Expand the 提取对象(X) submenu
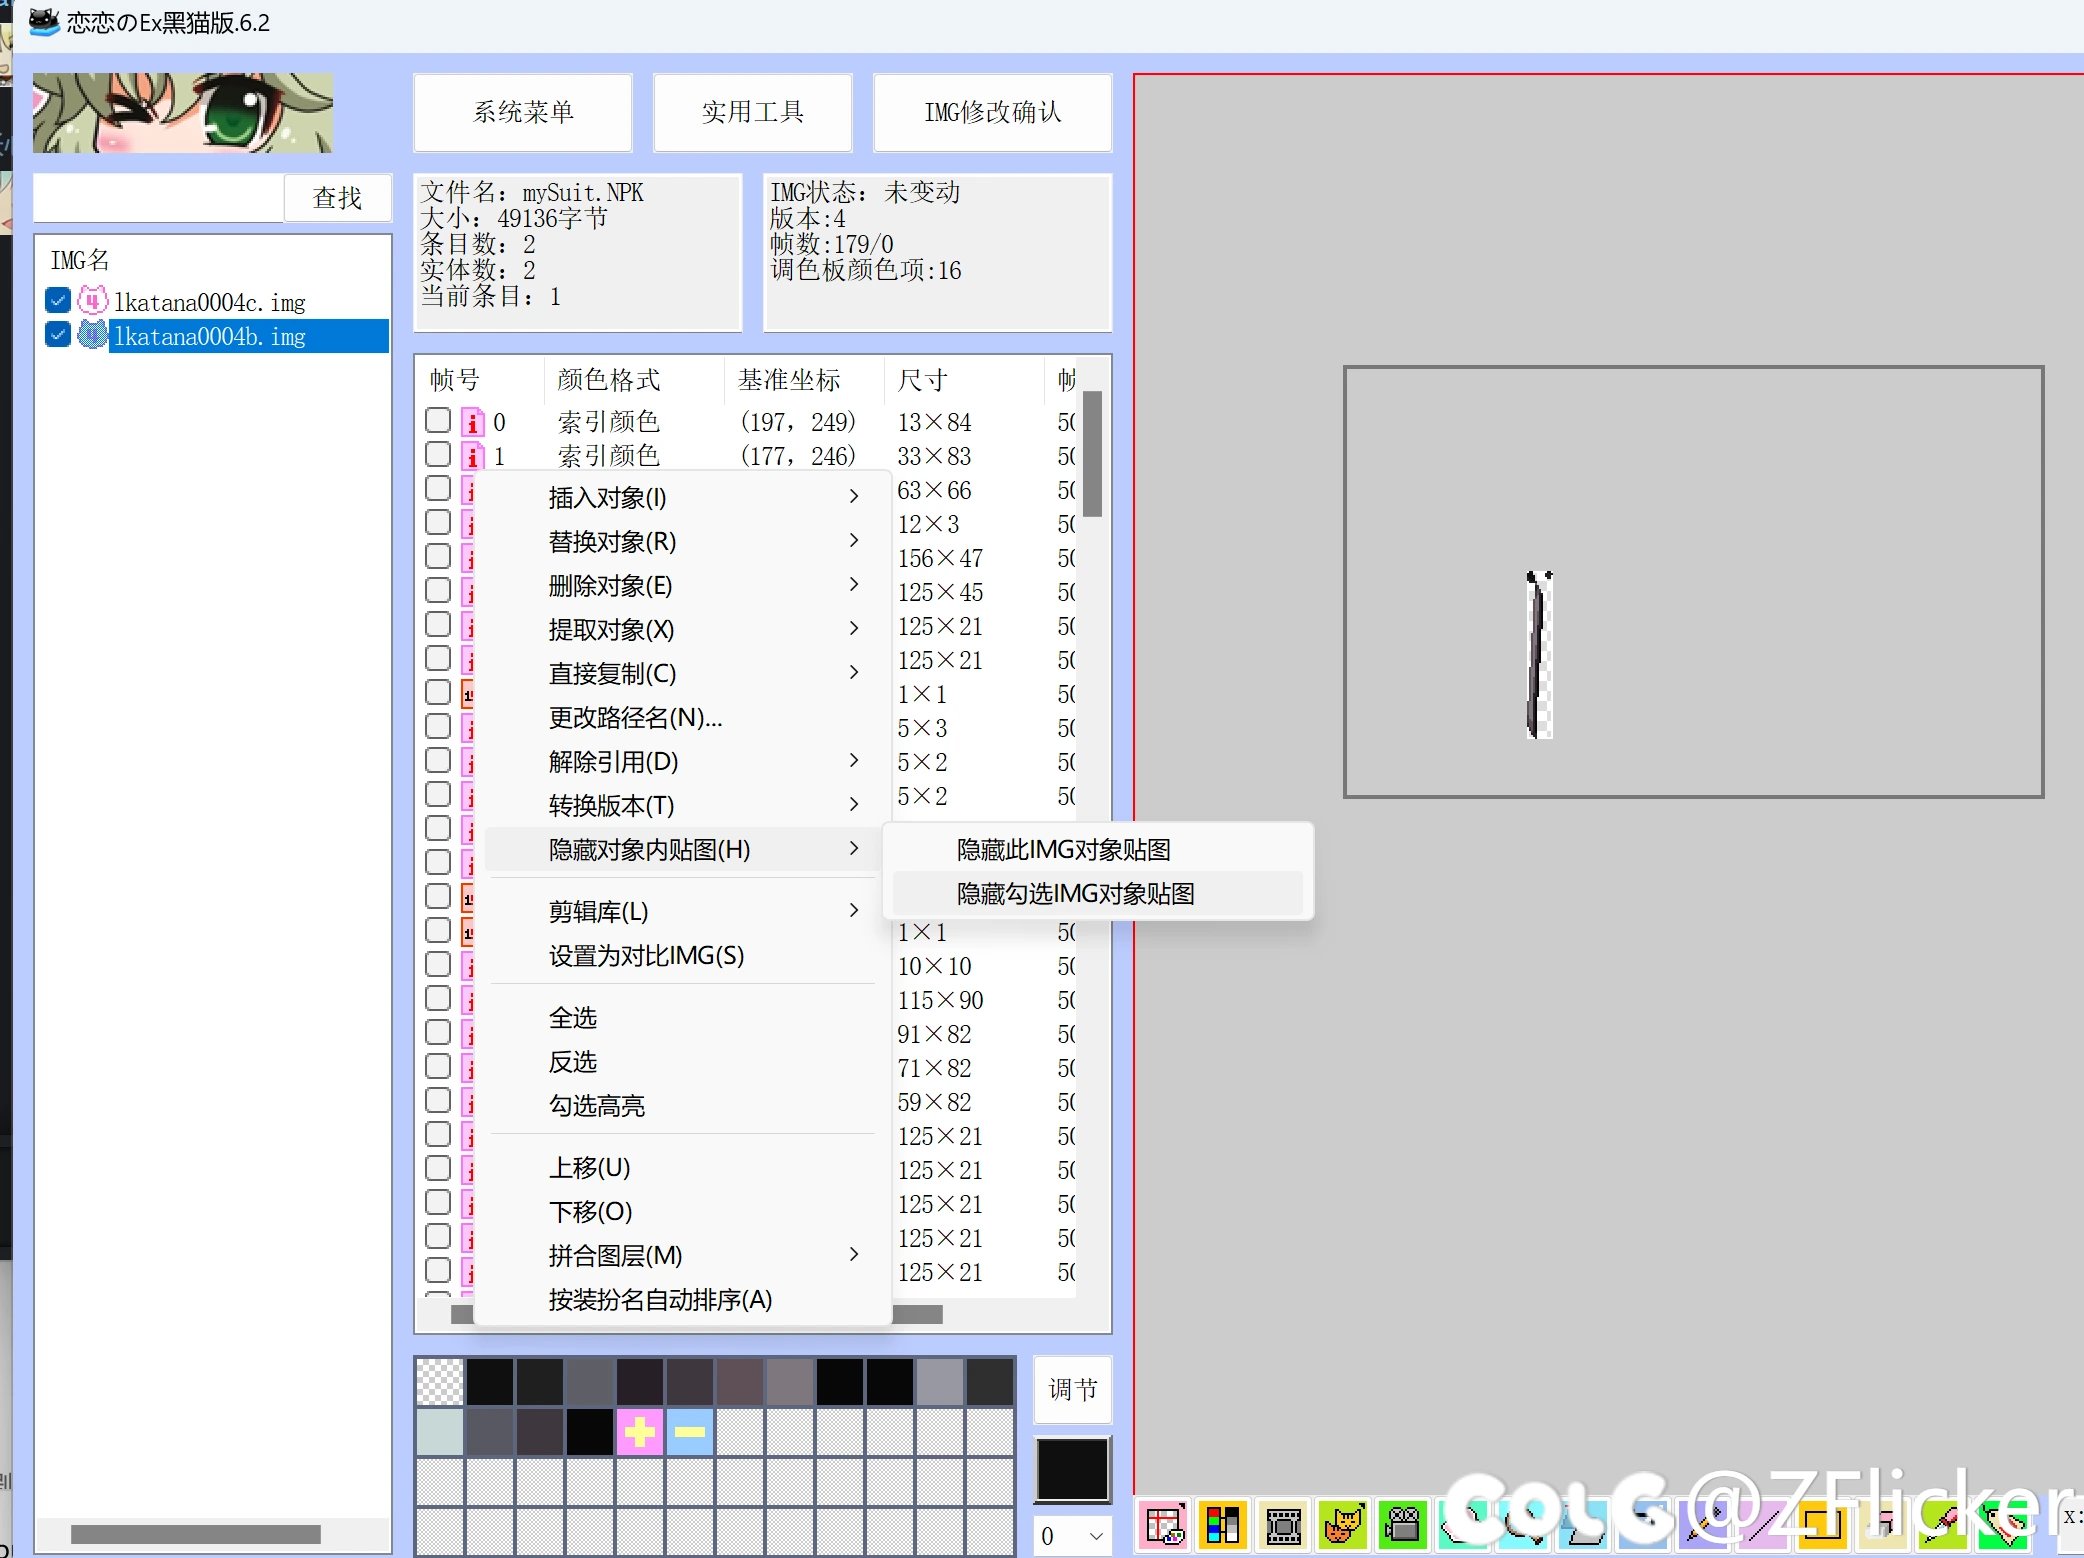The image size is (2084, 1558). tap(682, 629)
